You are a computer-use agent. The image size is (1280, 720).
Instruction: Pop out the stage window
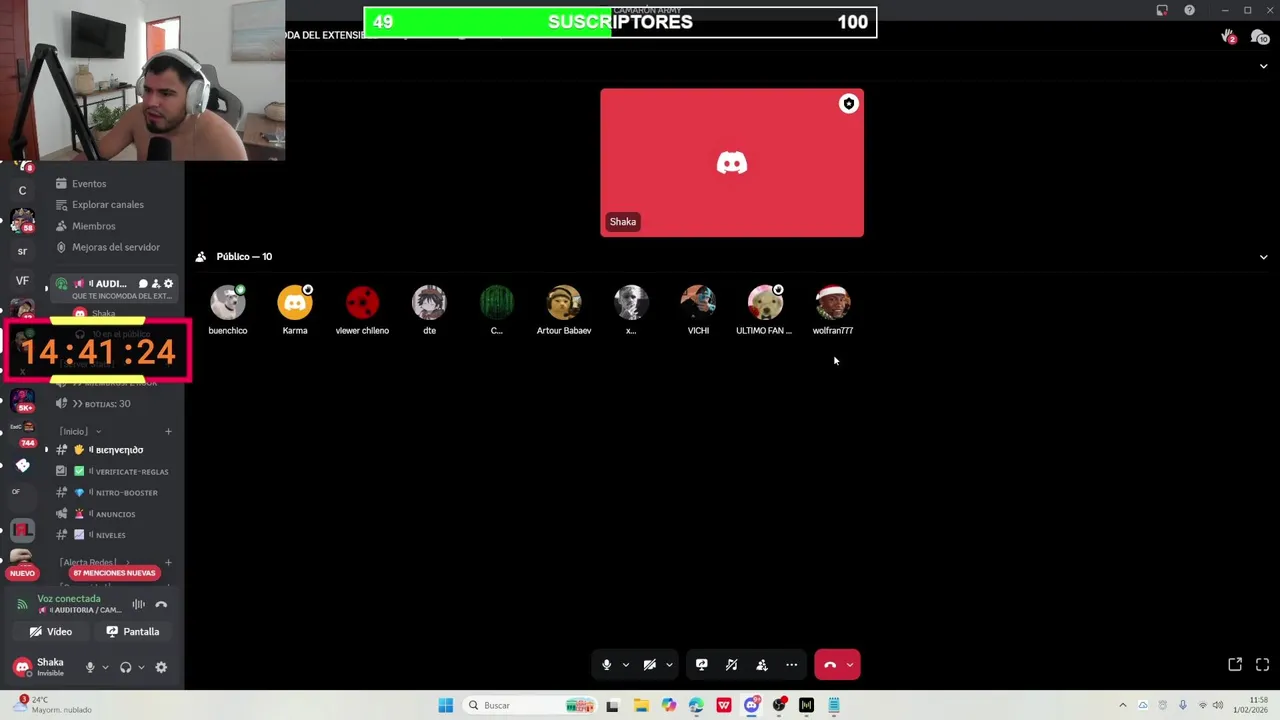click(1235, 665)
